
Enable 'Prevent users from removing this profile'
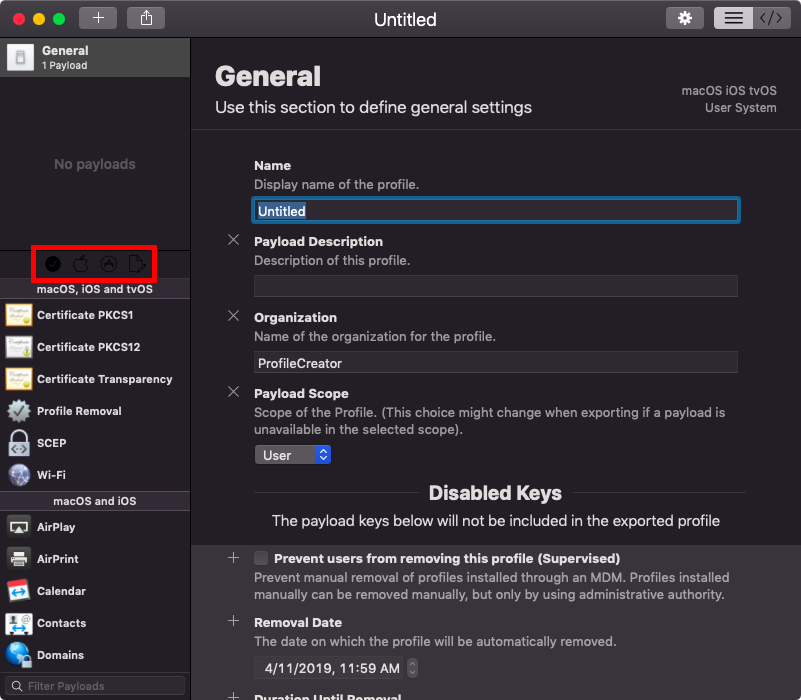point(260,558)
